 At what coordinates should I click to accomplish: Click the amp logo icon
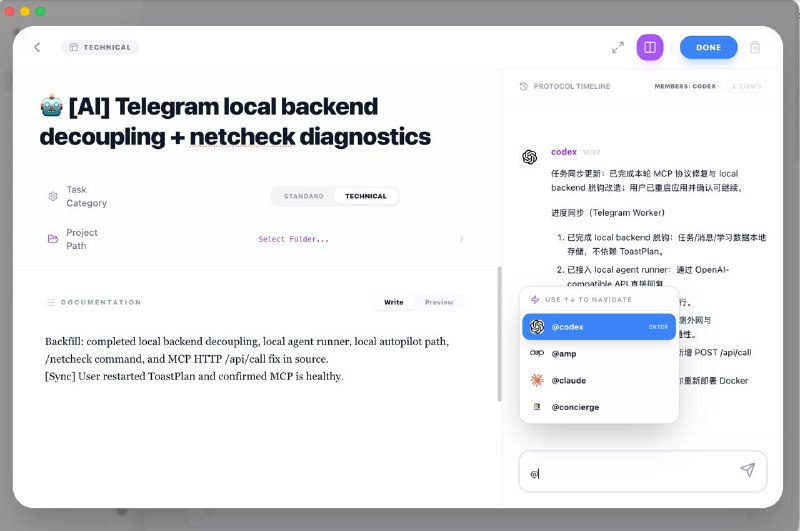537,353
